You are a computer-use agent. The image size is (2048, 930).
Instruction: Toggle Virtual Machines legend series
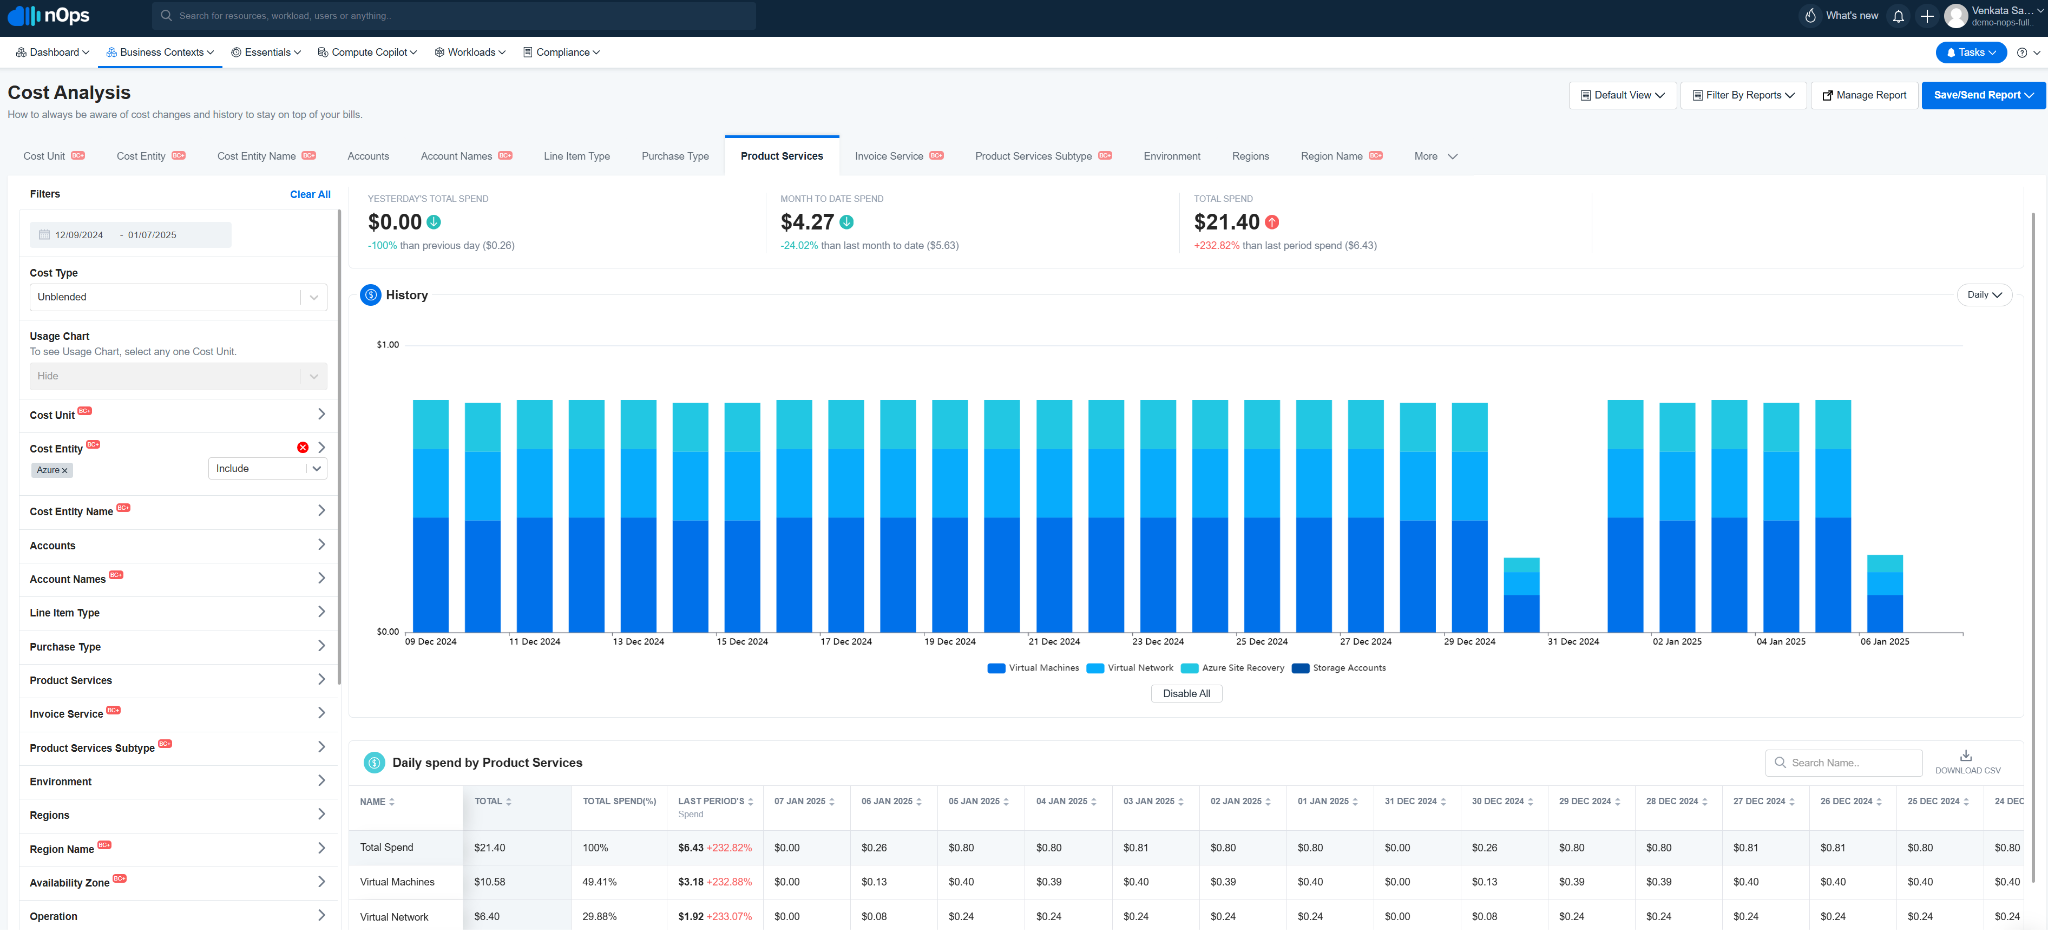coord(1033,668)
